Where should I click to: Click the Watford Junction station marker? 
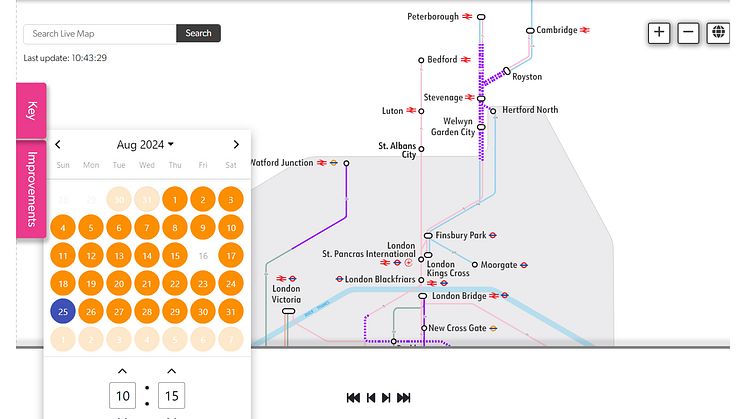pos(346,163)
